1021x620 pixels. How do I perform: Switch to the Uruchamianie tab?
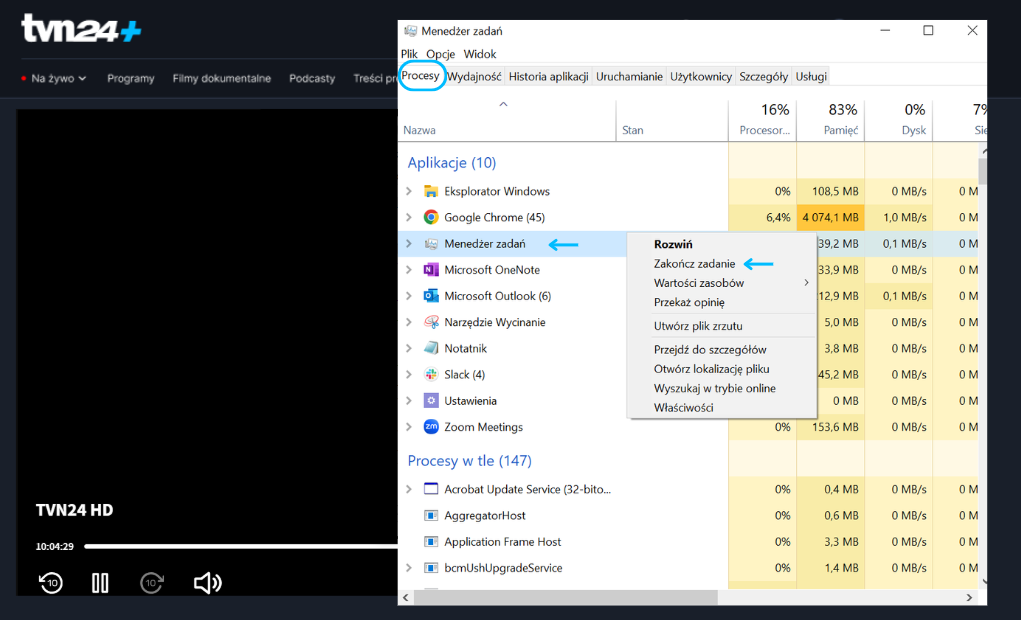click(629, 76)
